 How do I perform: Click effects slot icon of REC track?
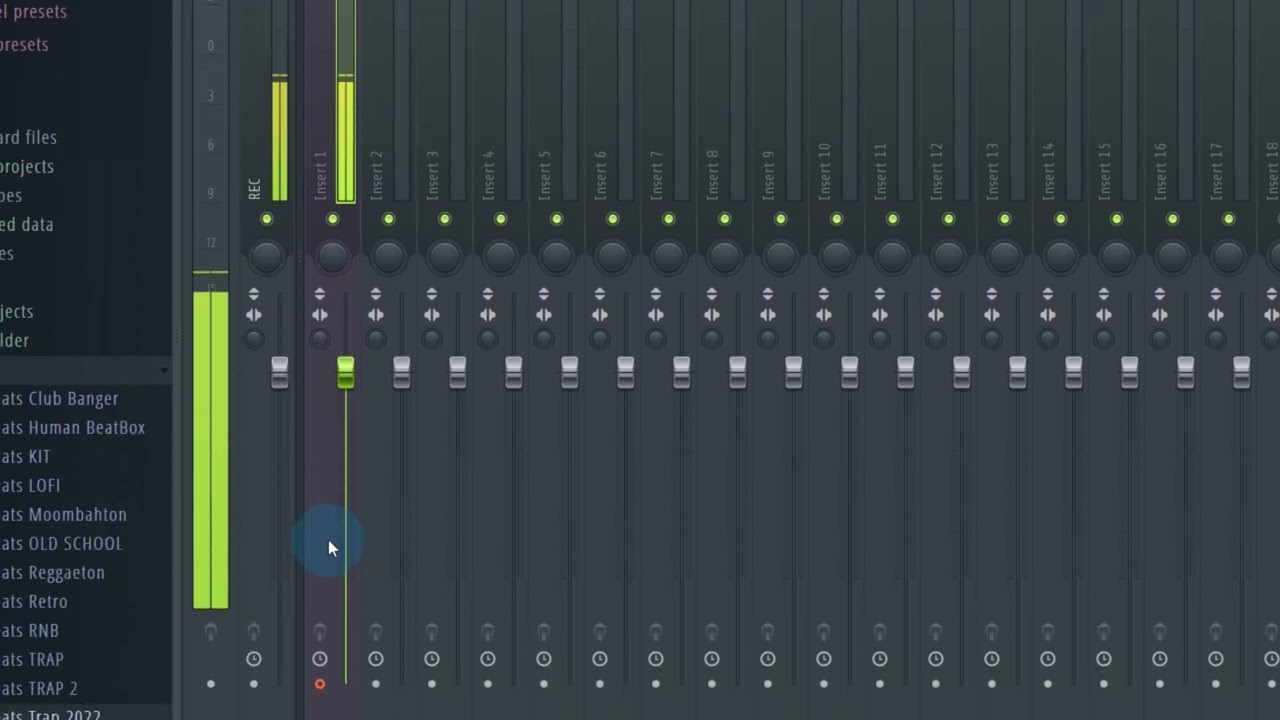point(254,631)
